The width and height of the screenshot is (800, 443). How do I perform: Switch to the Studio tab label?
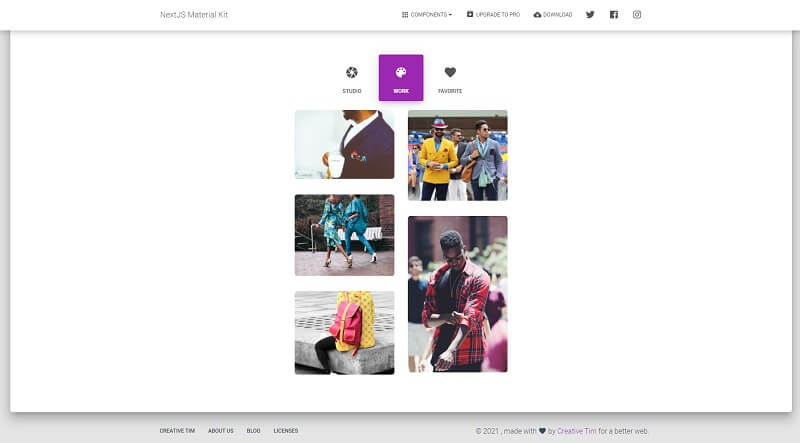(x=352, y=91)
